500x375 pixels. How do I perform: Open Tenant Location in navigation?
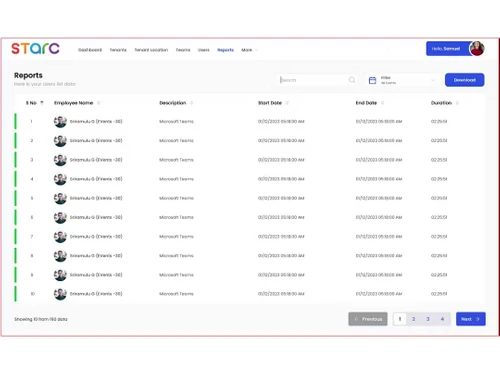tap(151, 50)
